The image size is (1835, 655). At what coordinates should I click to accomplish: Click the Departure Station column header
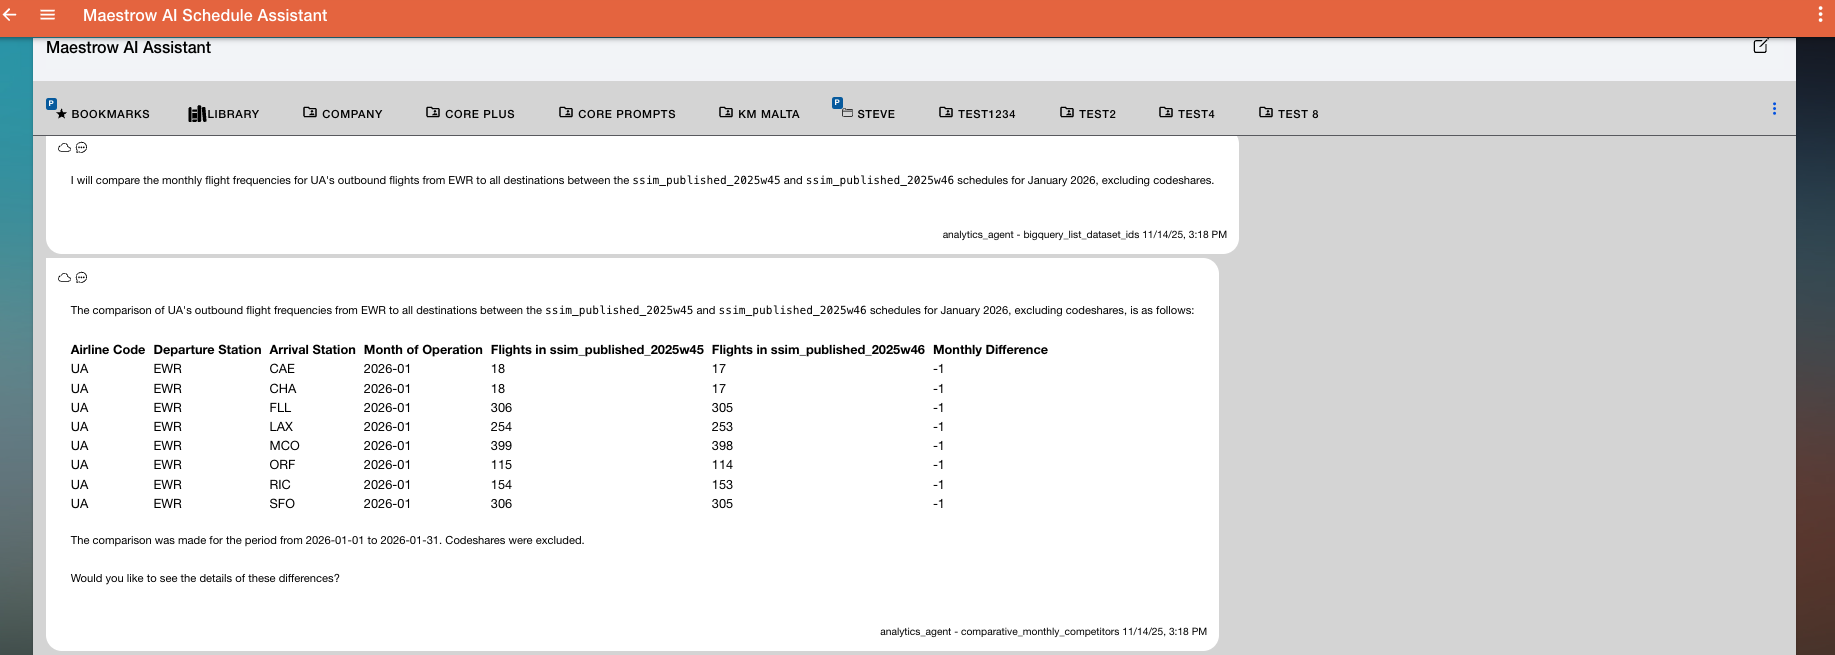[207, 349]
